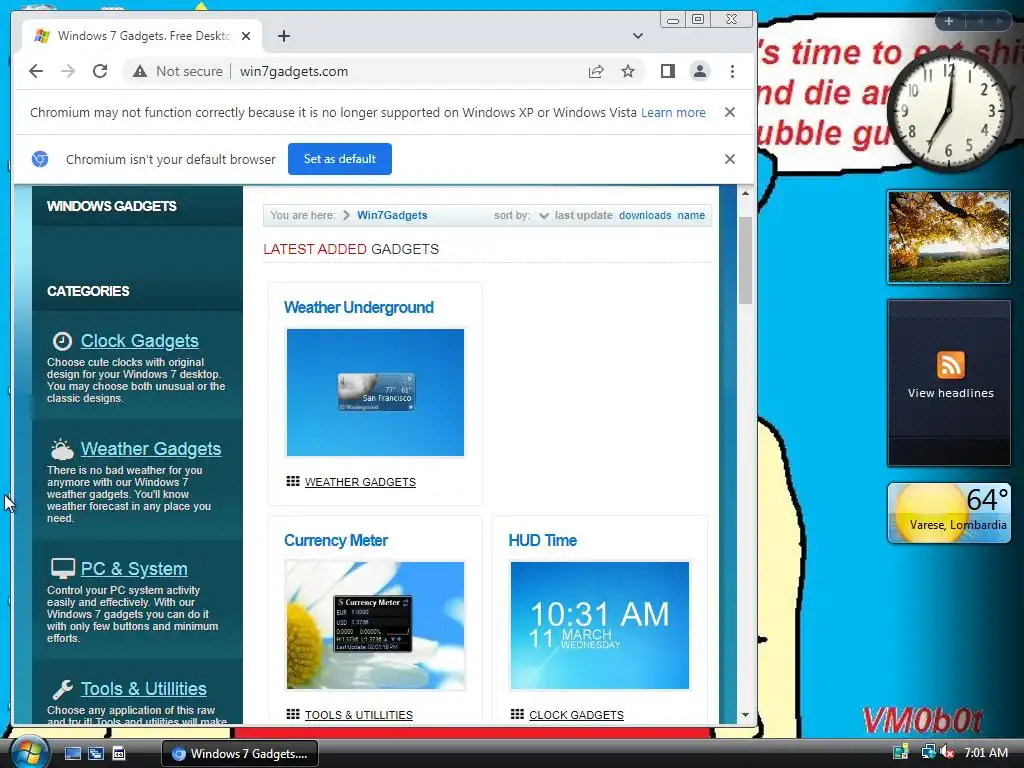This screenshot has height=768, width=1024.
Task: Open Chromium's three-dot menu
Action: click(x=732, y=71)
